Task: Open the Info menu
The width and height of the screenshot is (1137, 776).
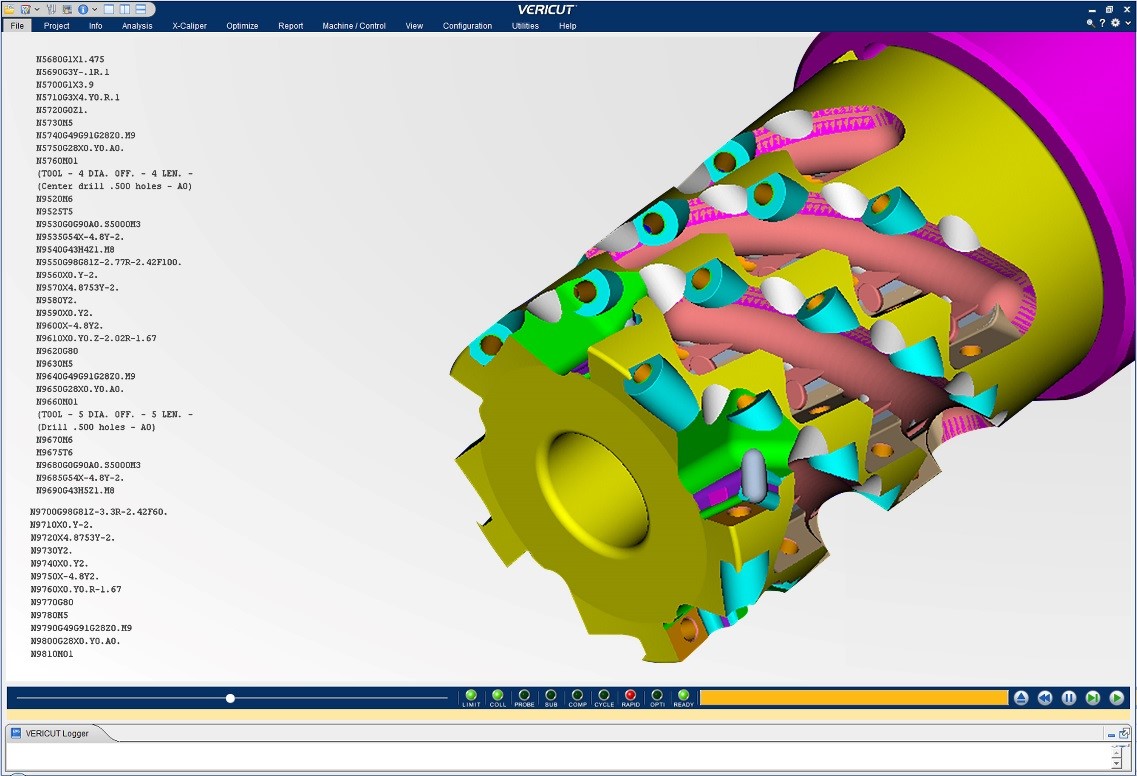Action: point(96,25)
